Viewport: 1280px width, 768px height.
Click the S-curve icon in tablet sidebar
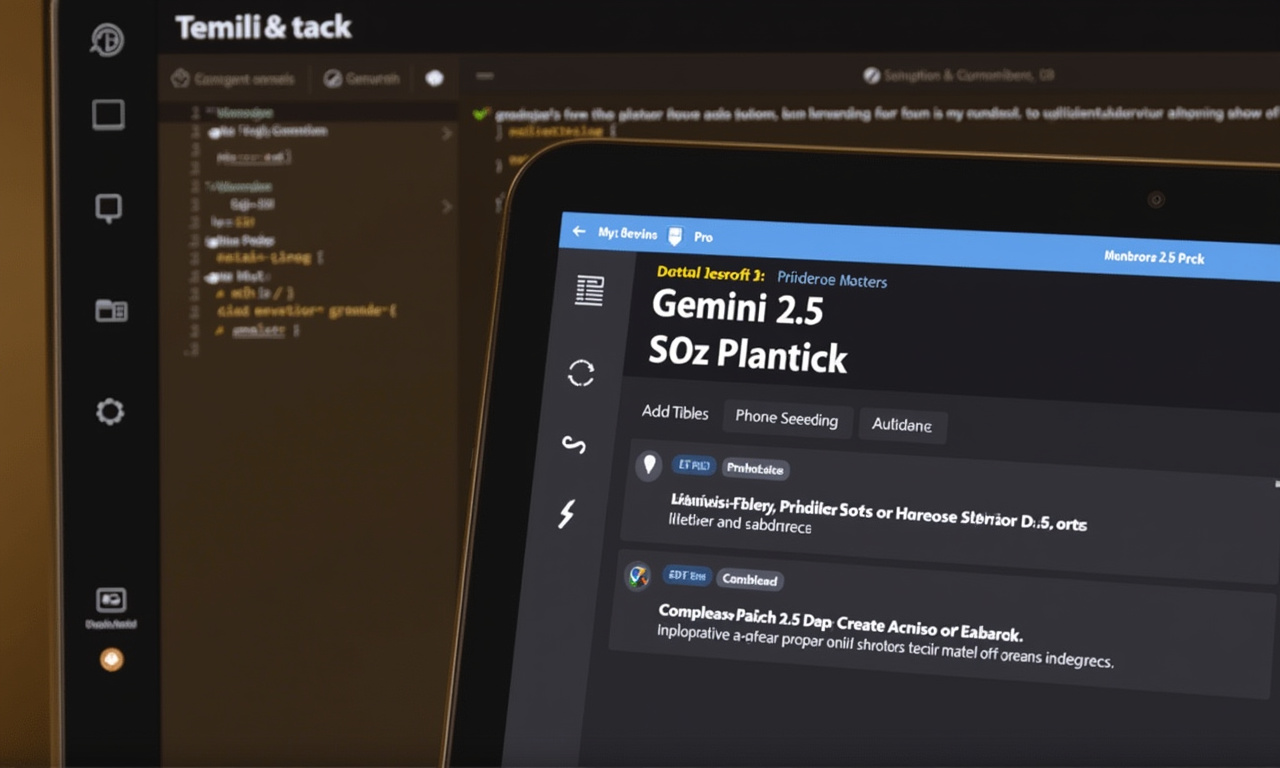coord(574,445)
